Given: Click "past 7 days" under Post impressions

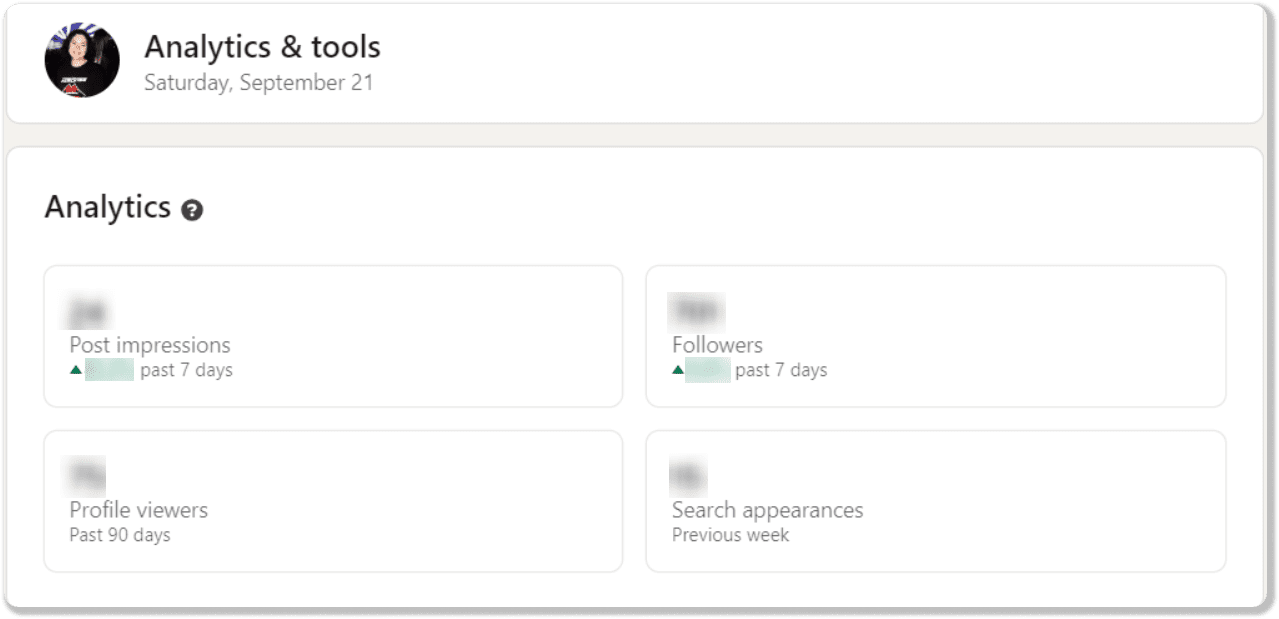Looking at the screenshot, I should tap(186, 371).
